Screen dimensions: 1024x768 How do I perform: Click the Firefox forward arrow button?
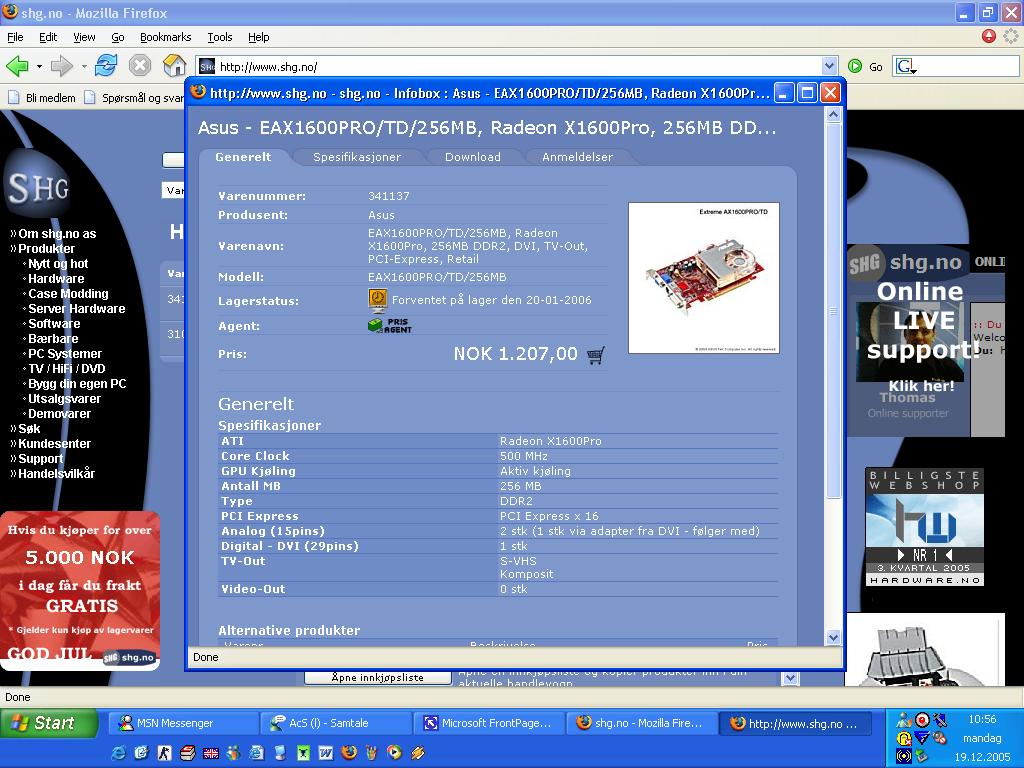pos(61,66)
